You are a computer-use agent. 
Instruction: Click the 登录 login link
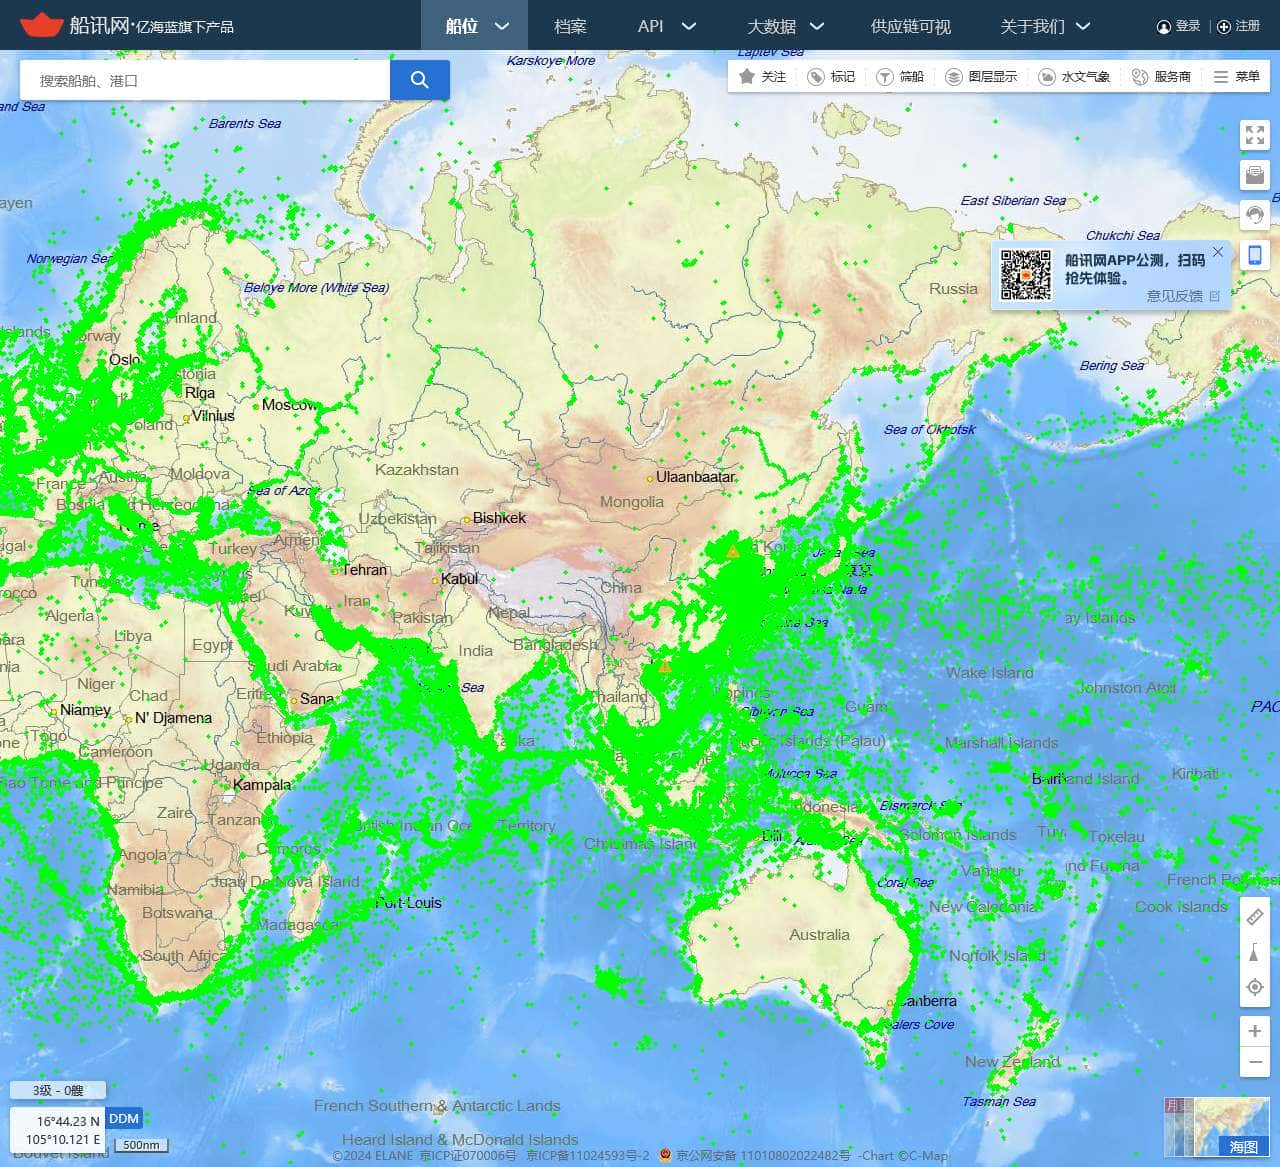1179,26
